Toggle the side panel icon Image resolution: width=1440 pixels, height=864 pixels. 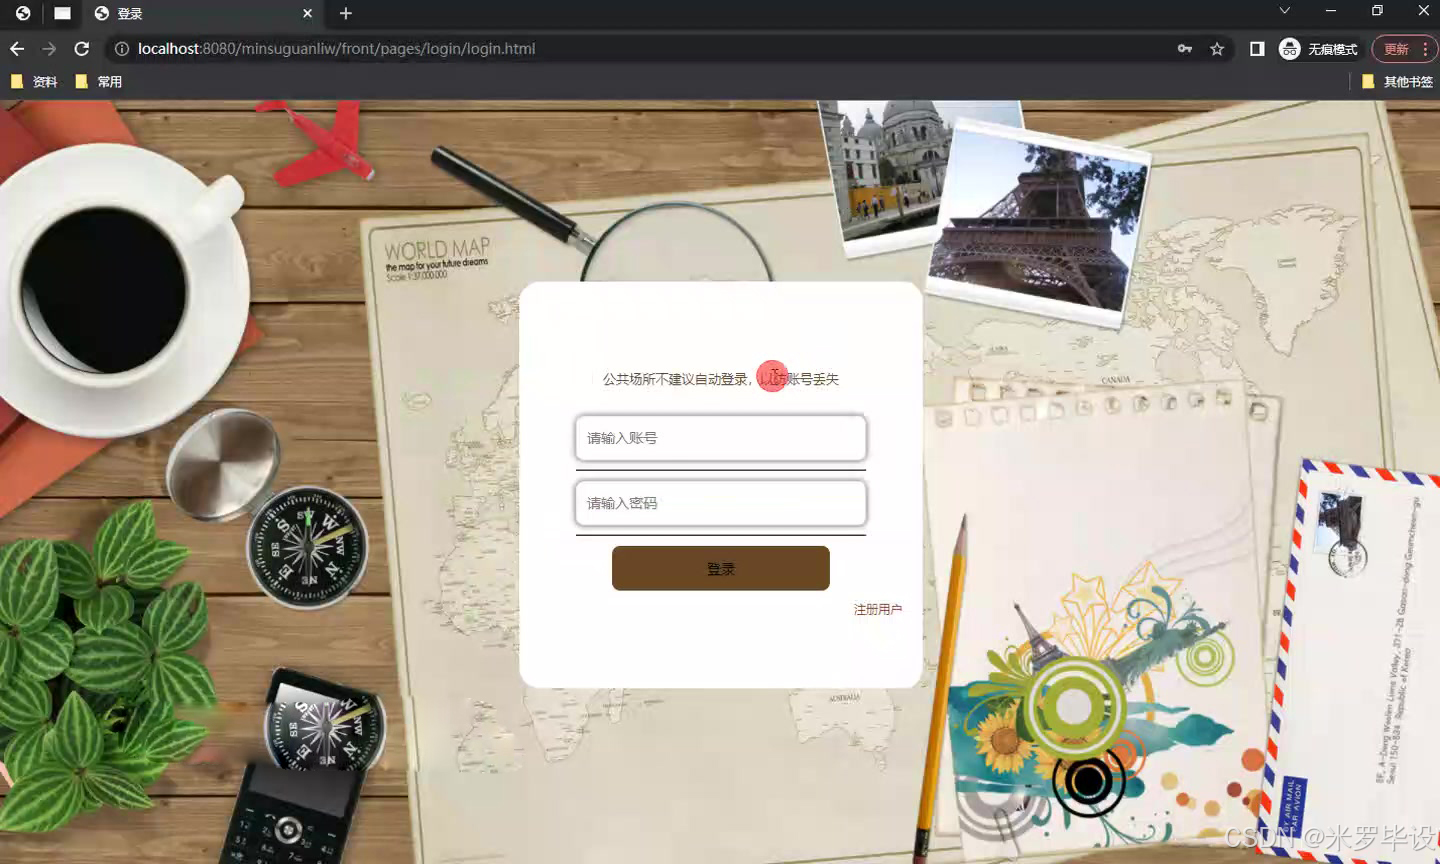(x=1257, y=49)
